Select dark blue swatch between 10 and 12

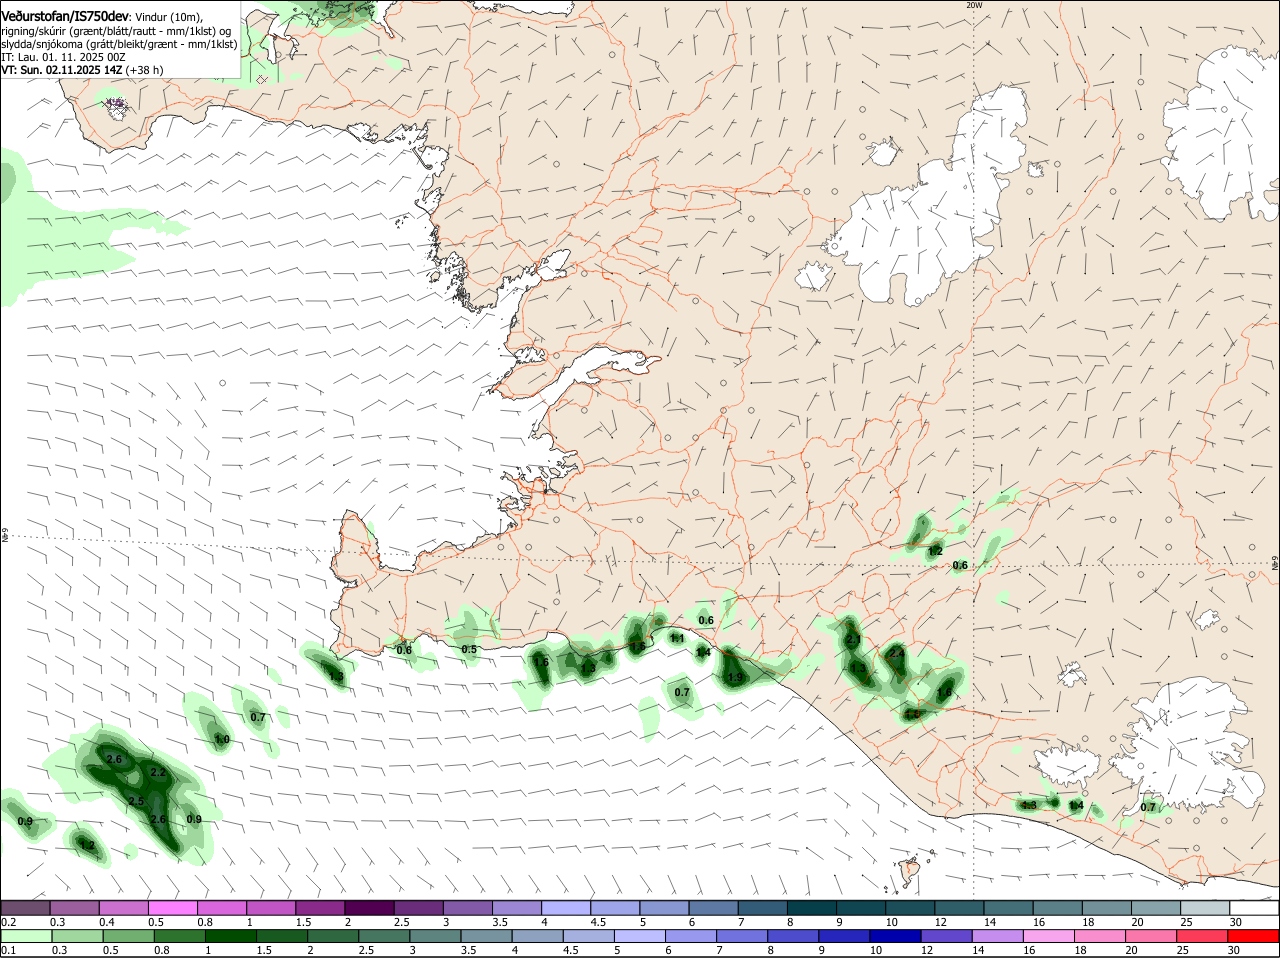pos(894,936)
